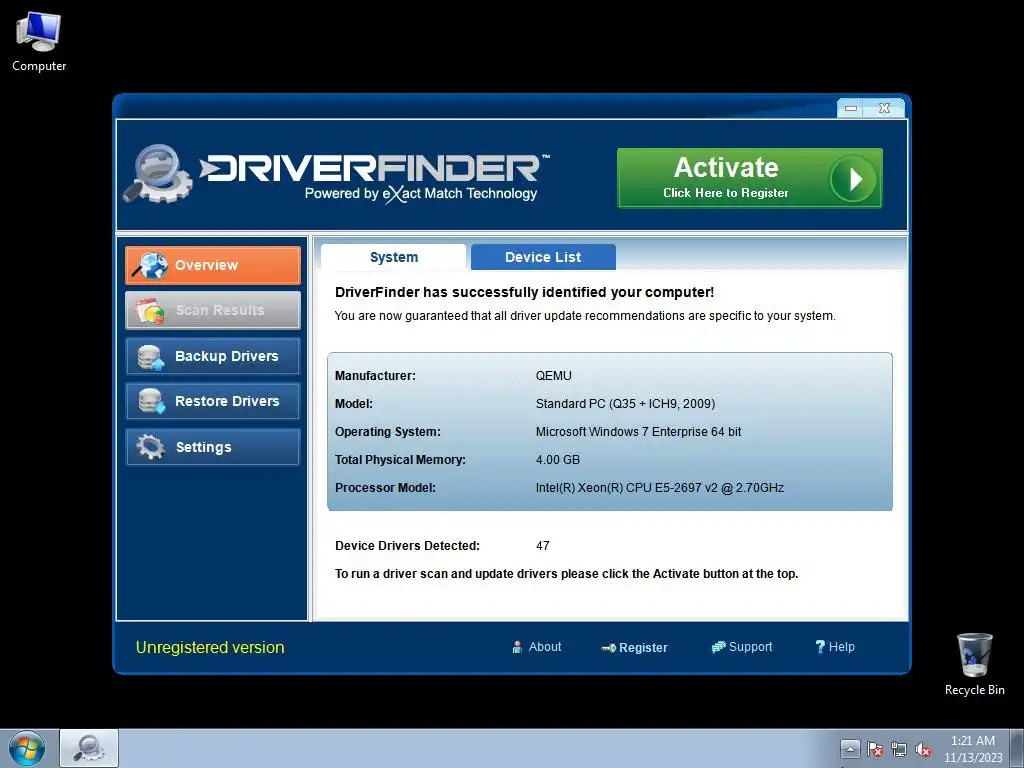Click the Scan Results sidebar button
Image resolution: width=1024 pixels, height=768 pixels.
(x=213, y=310)
